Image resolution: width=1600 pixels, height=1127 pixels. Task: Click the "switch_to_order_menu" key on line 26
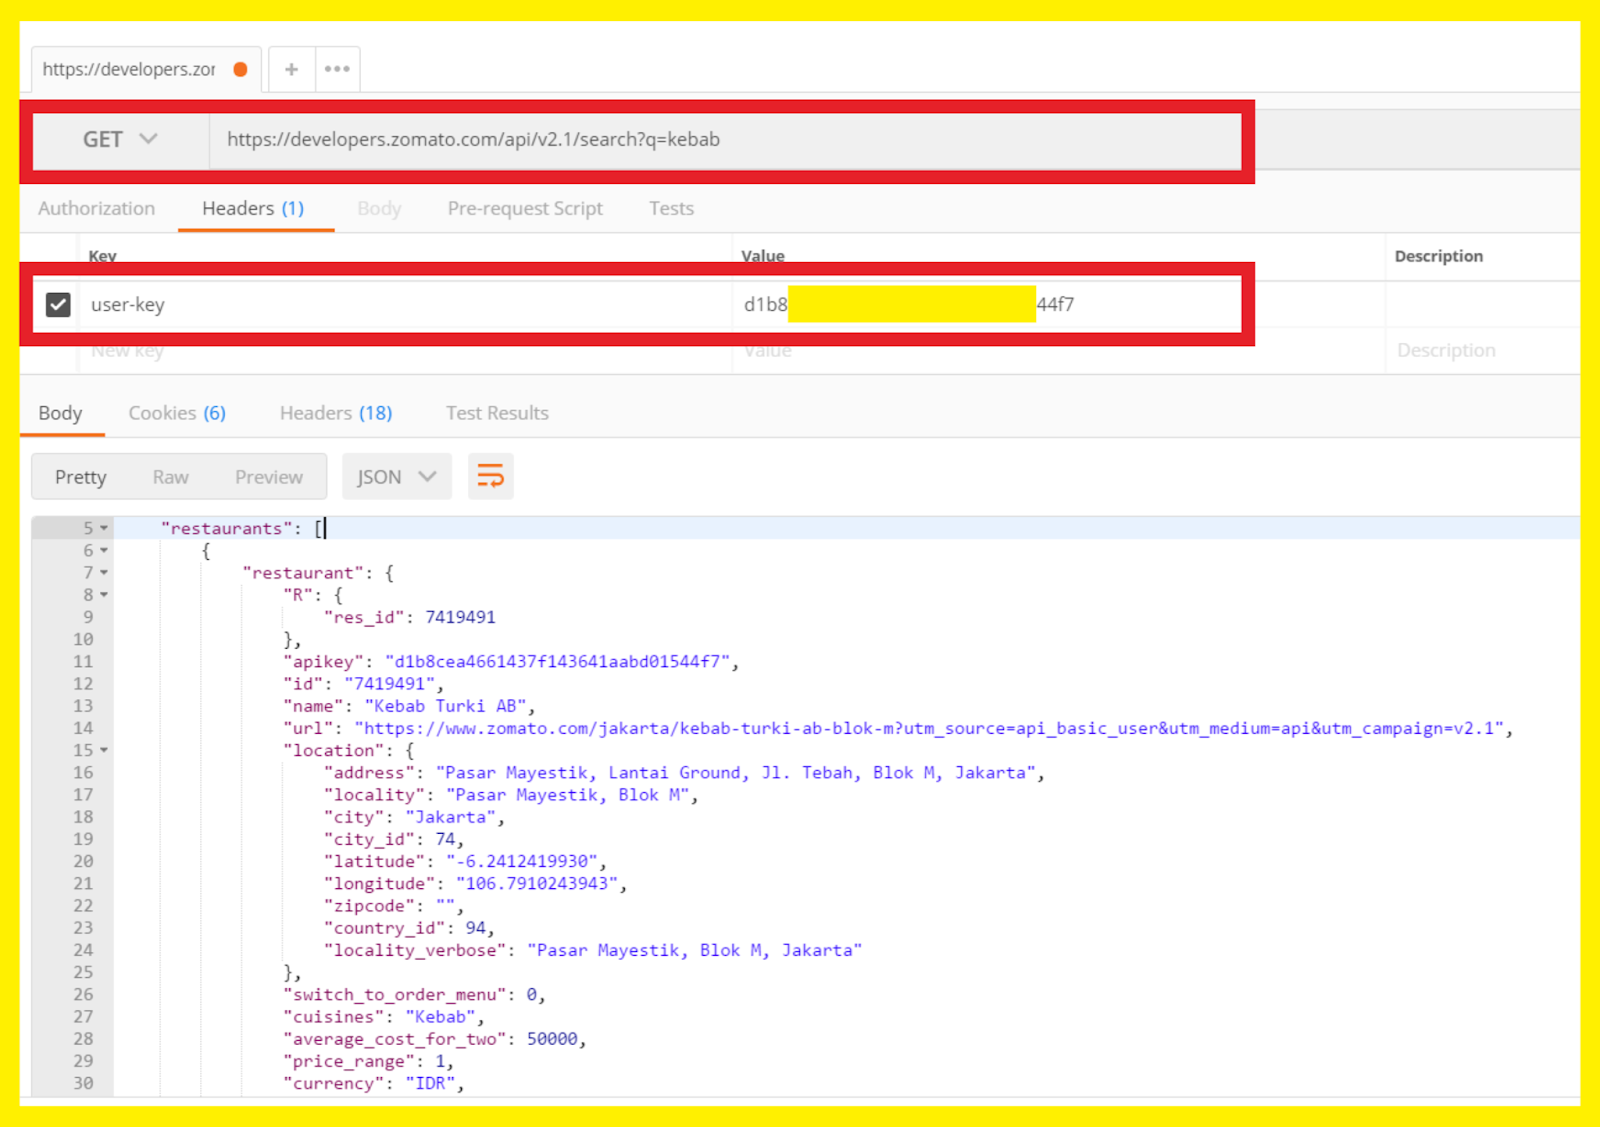coord(395,994)
